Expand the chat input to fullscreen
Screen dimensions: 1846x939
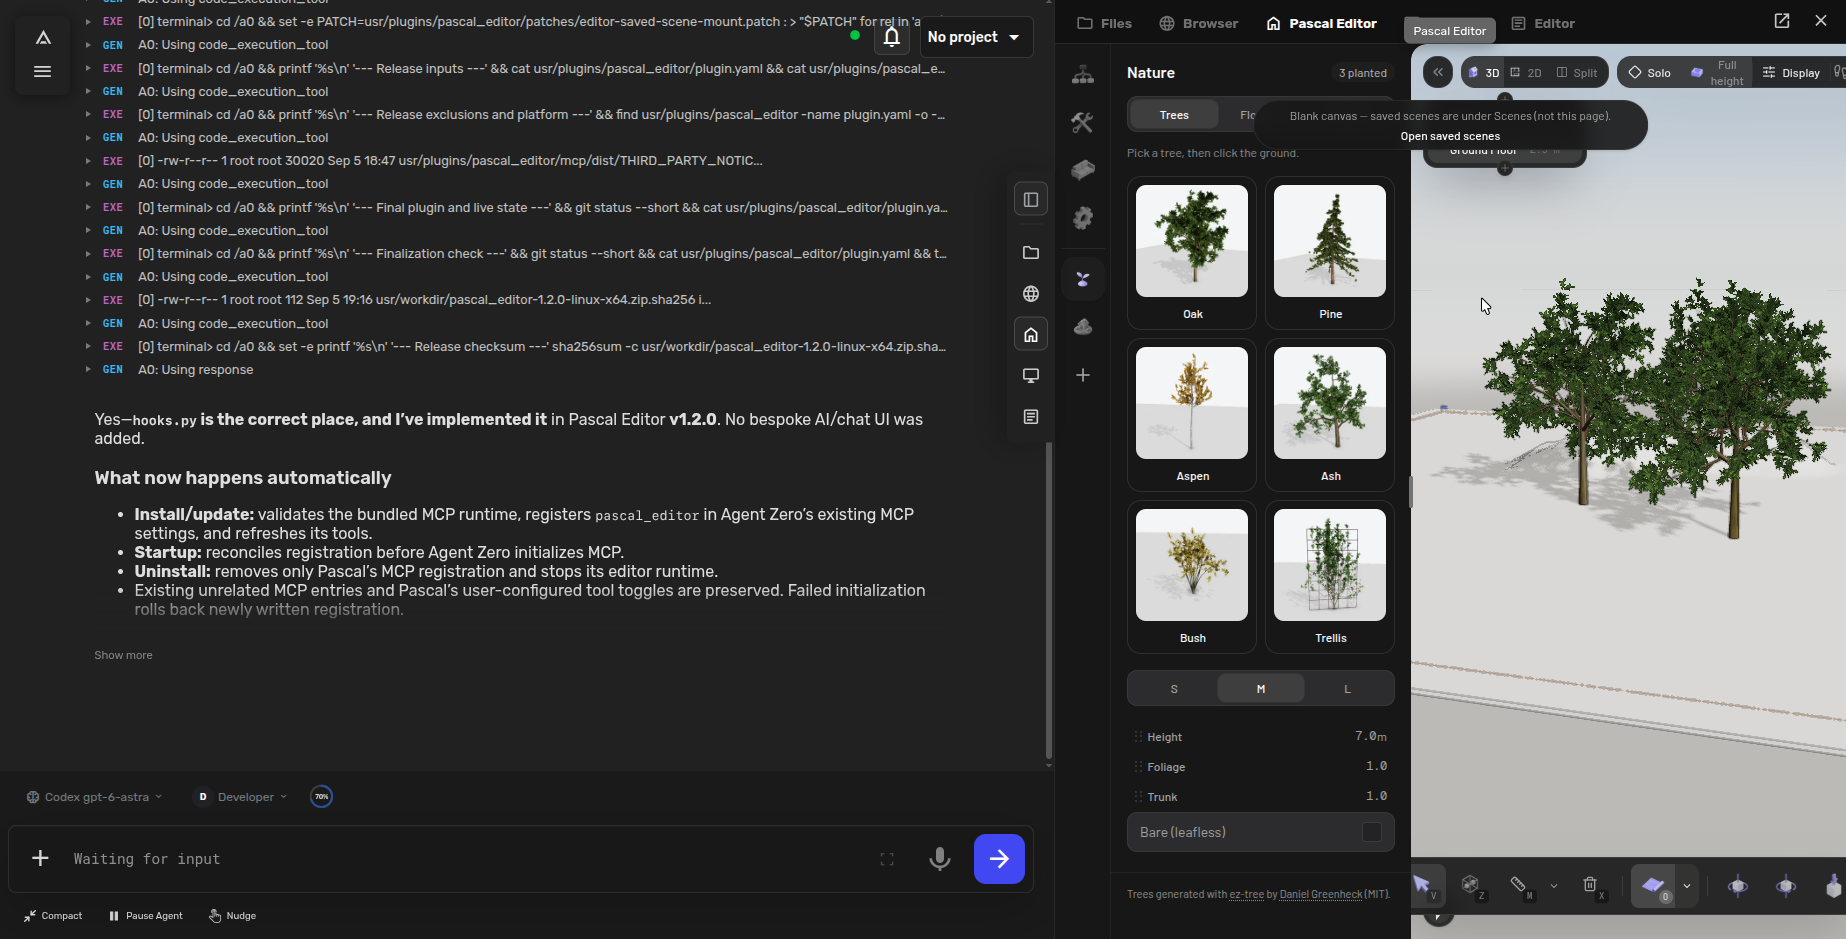point(887,859)
